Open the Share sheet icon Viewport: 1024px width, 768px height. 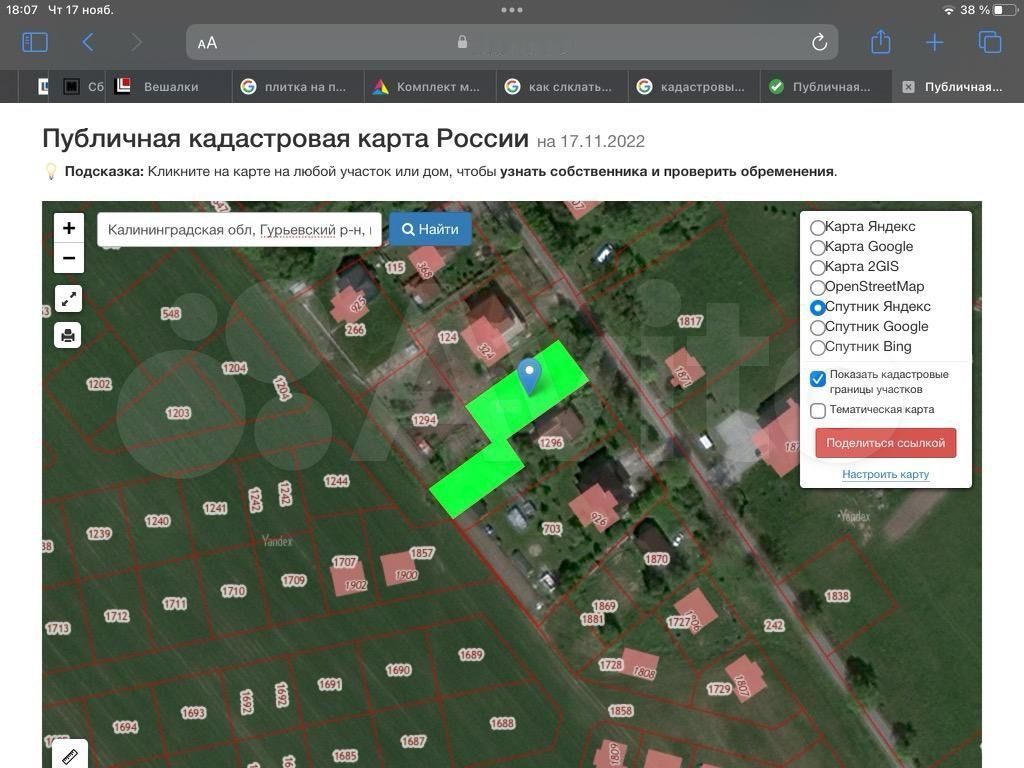[x=880, y=42]
